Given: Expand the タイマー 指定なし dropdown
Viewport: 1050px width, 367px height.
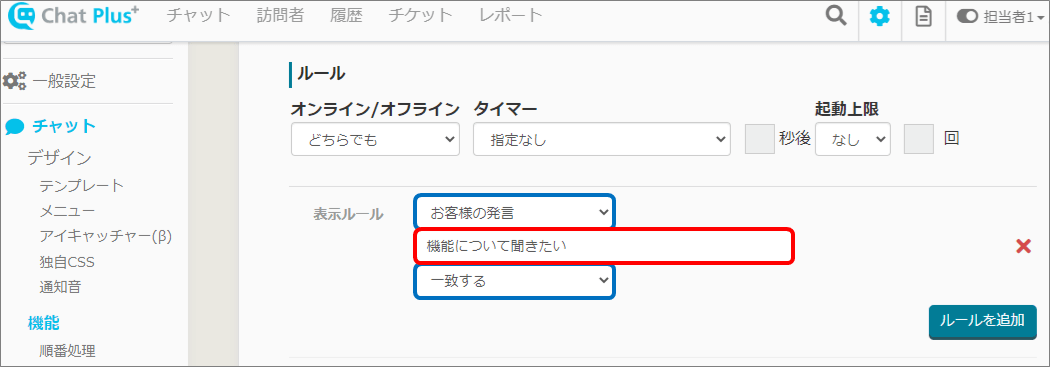Looking at the screenshot, I should tap(601, 139).
